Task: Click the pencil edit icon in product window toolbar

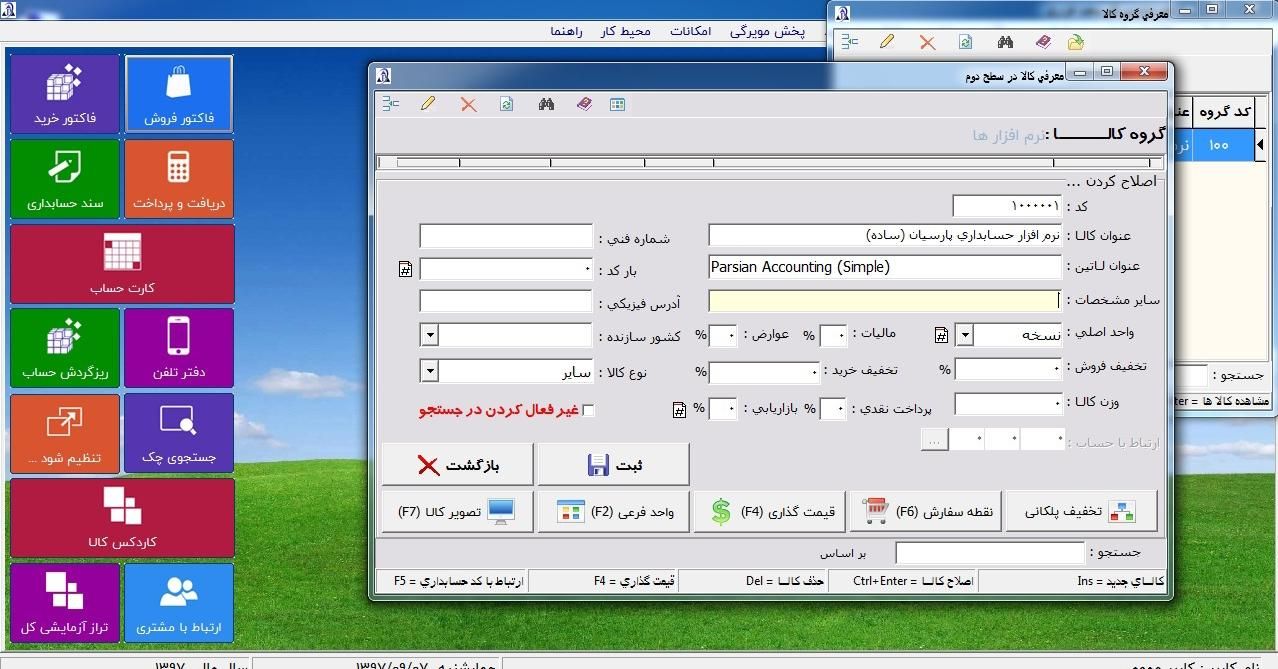Action: [428, 104]
